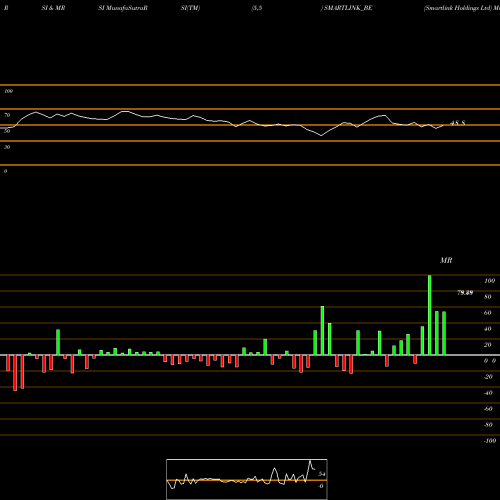
Task: Click the MR value '79.49'
Action: pos(465,293)
